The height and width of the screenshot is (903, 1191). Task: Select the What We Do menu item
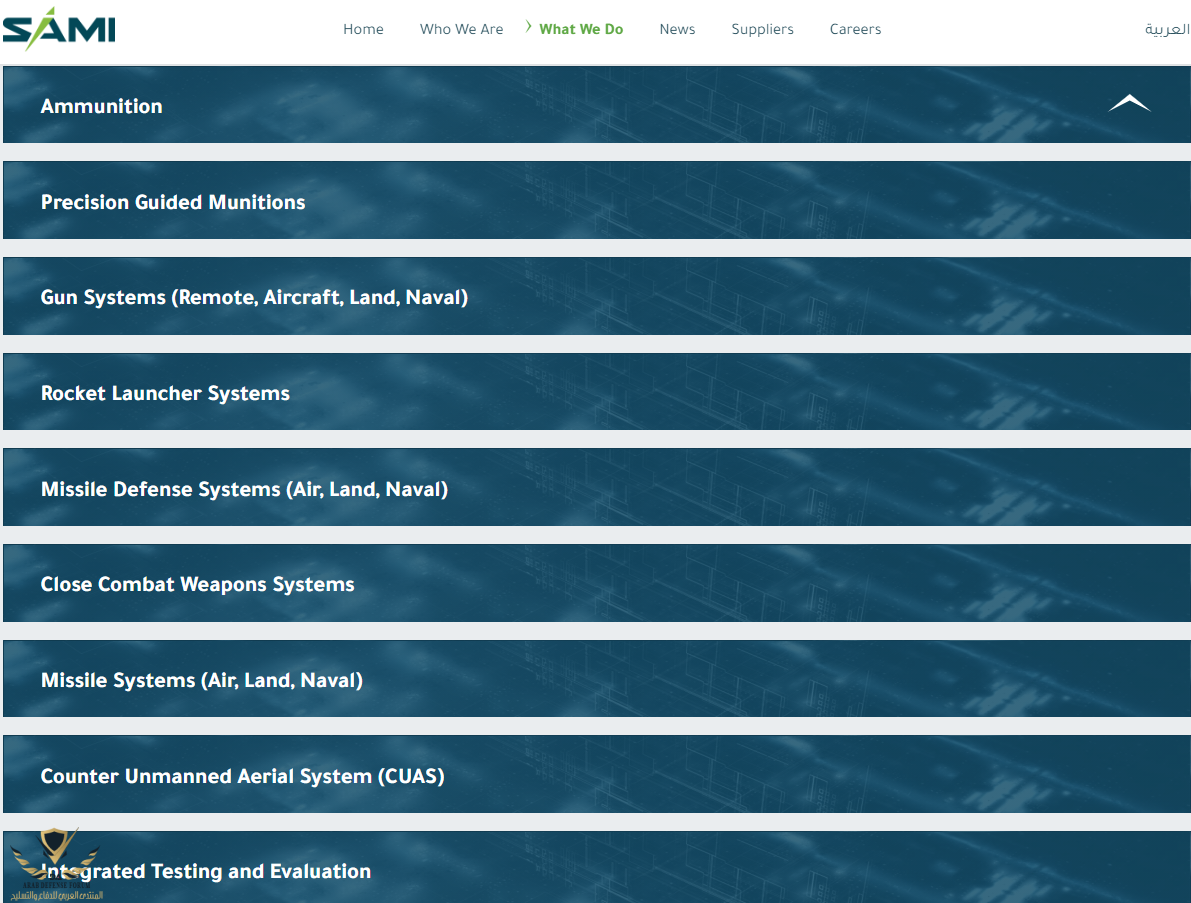tap(581, 29)
